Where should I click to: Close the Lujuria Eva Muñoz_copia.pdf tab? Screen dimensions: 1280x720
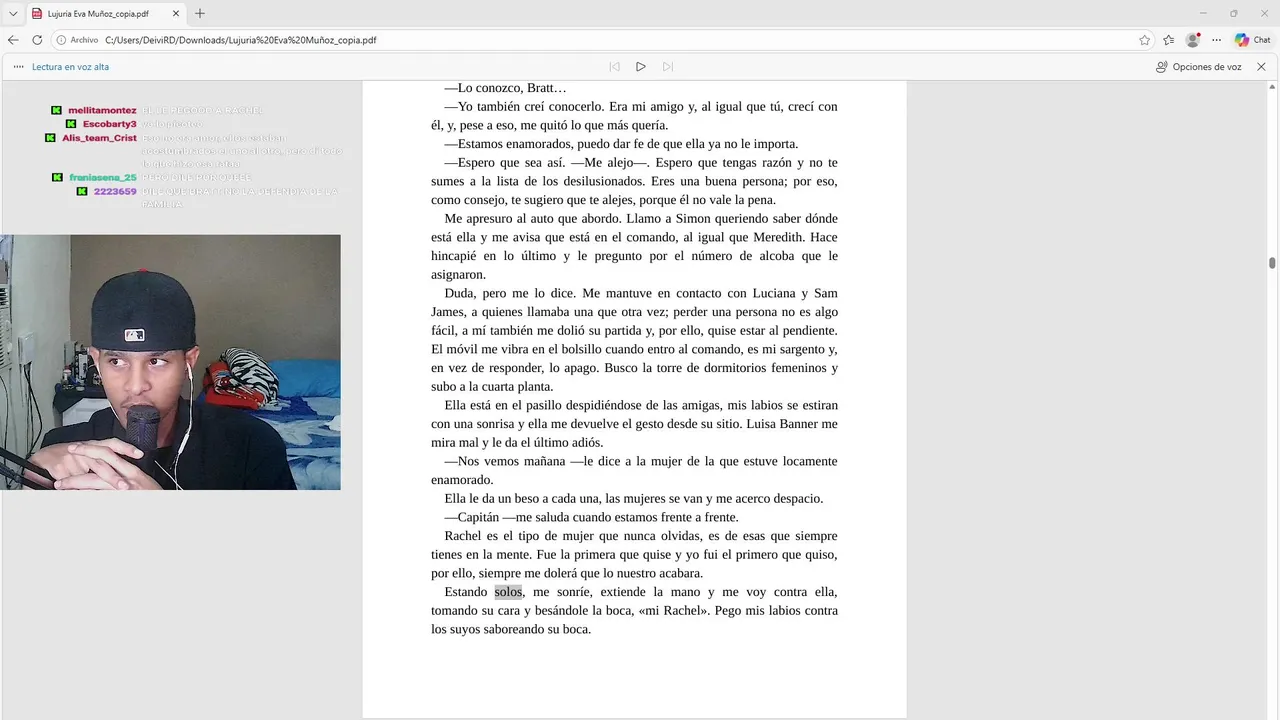coord(174,14)
